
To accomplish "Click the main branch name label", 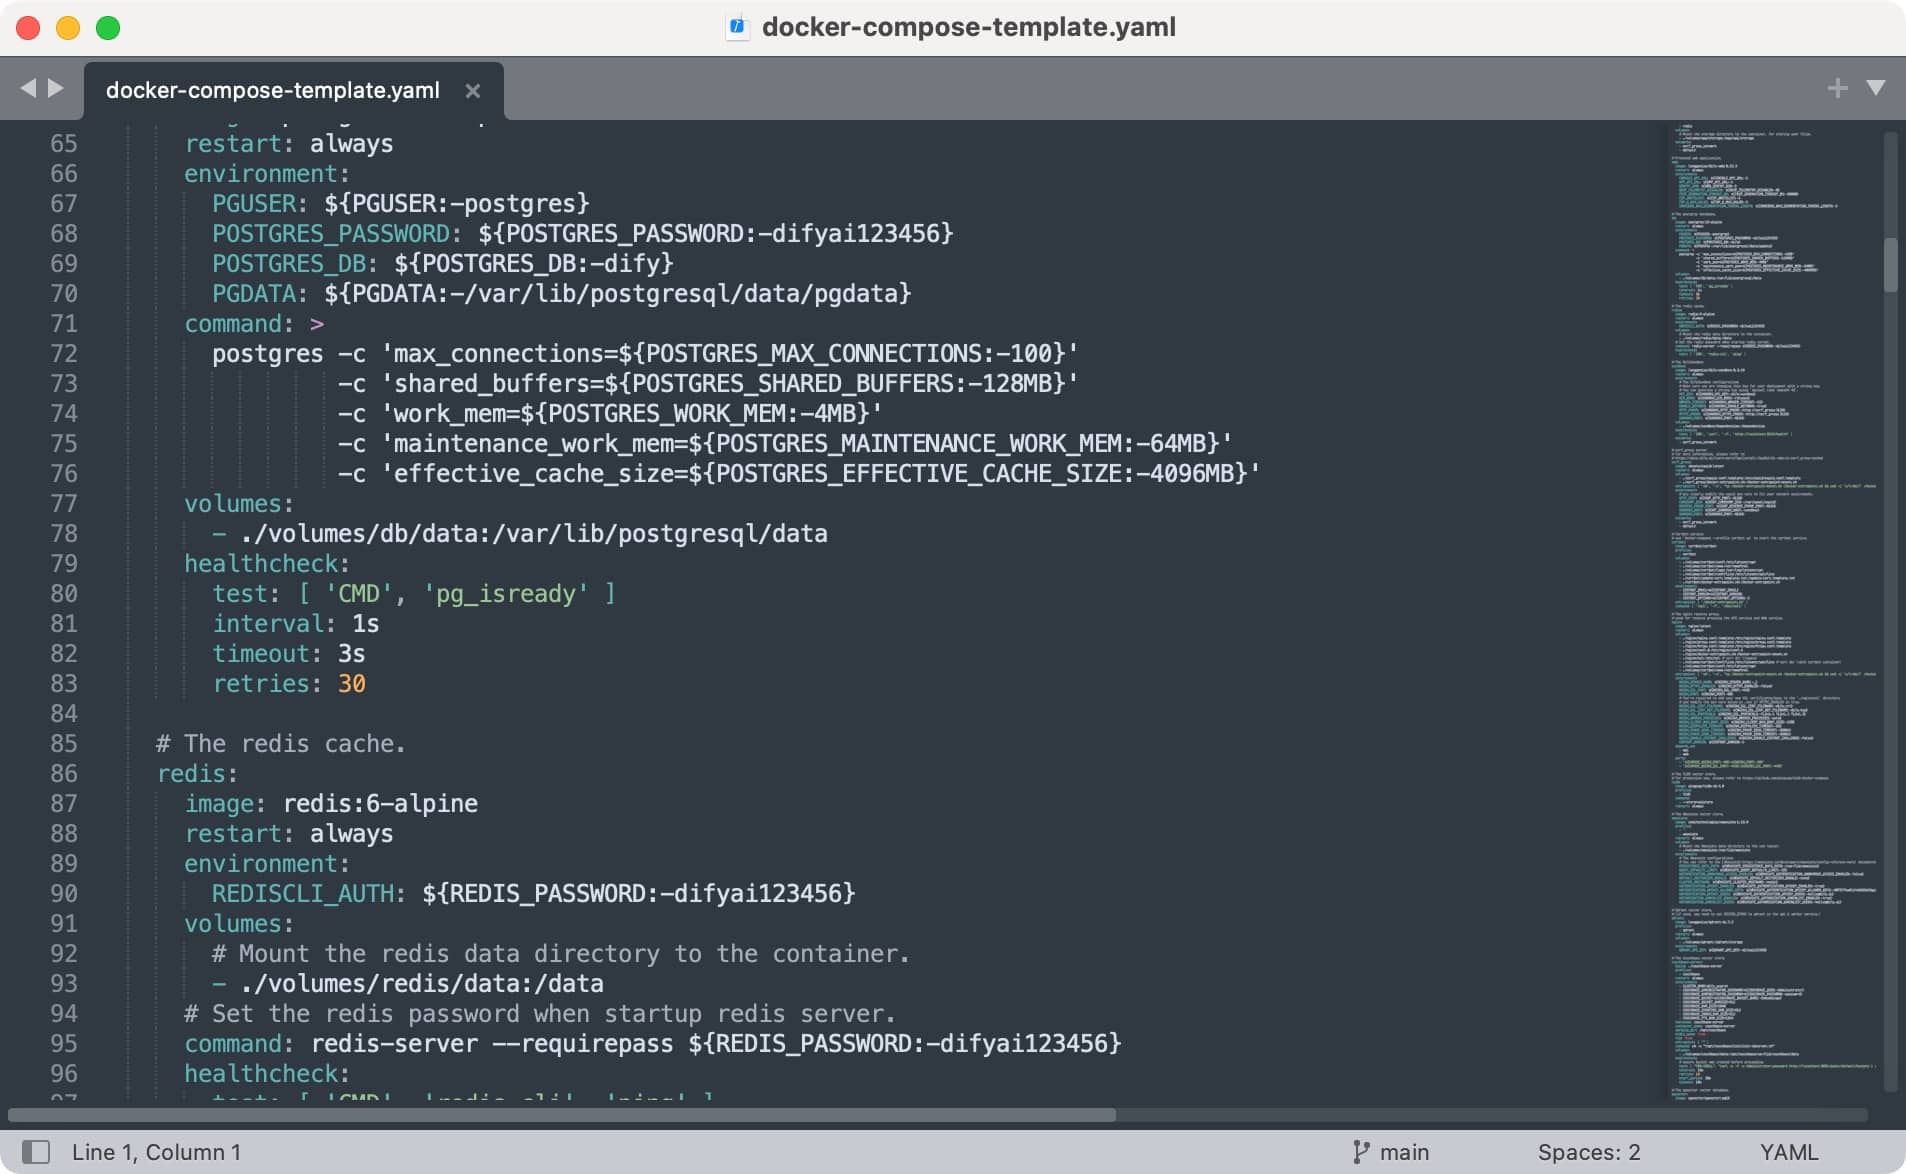I will coord(1404,1152).
